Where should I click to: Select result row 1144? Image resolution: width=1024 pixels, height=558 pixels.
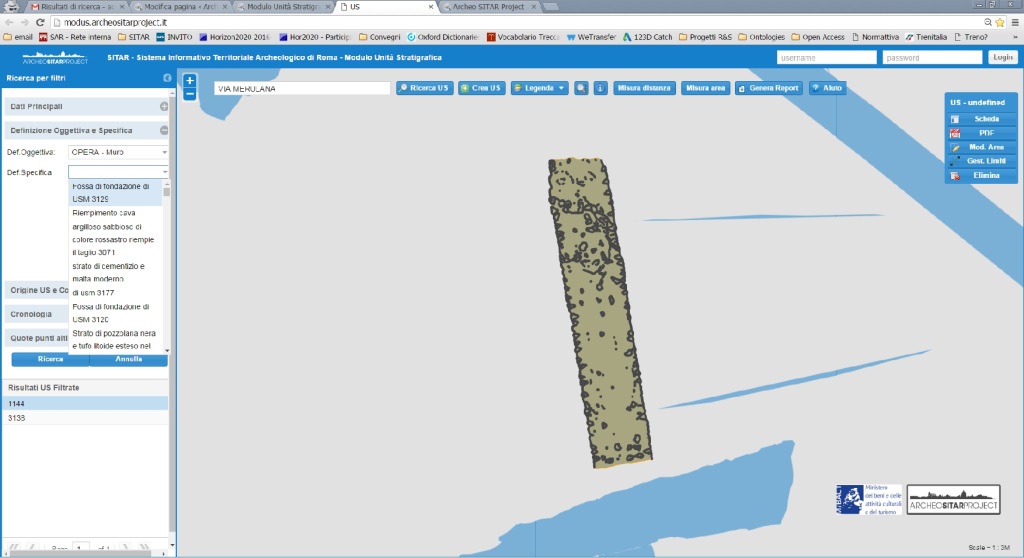point(86,404)
